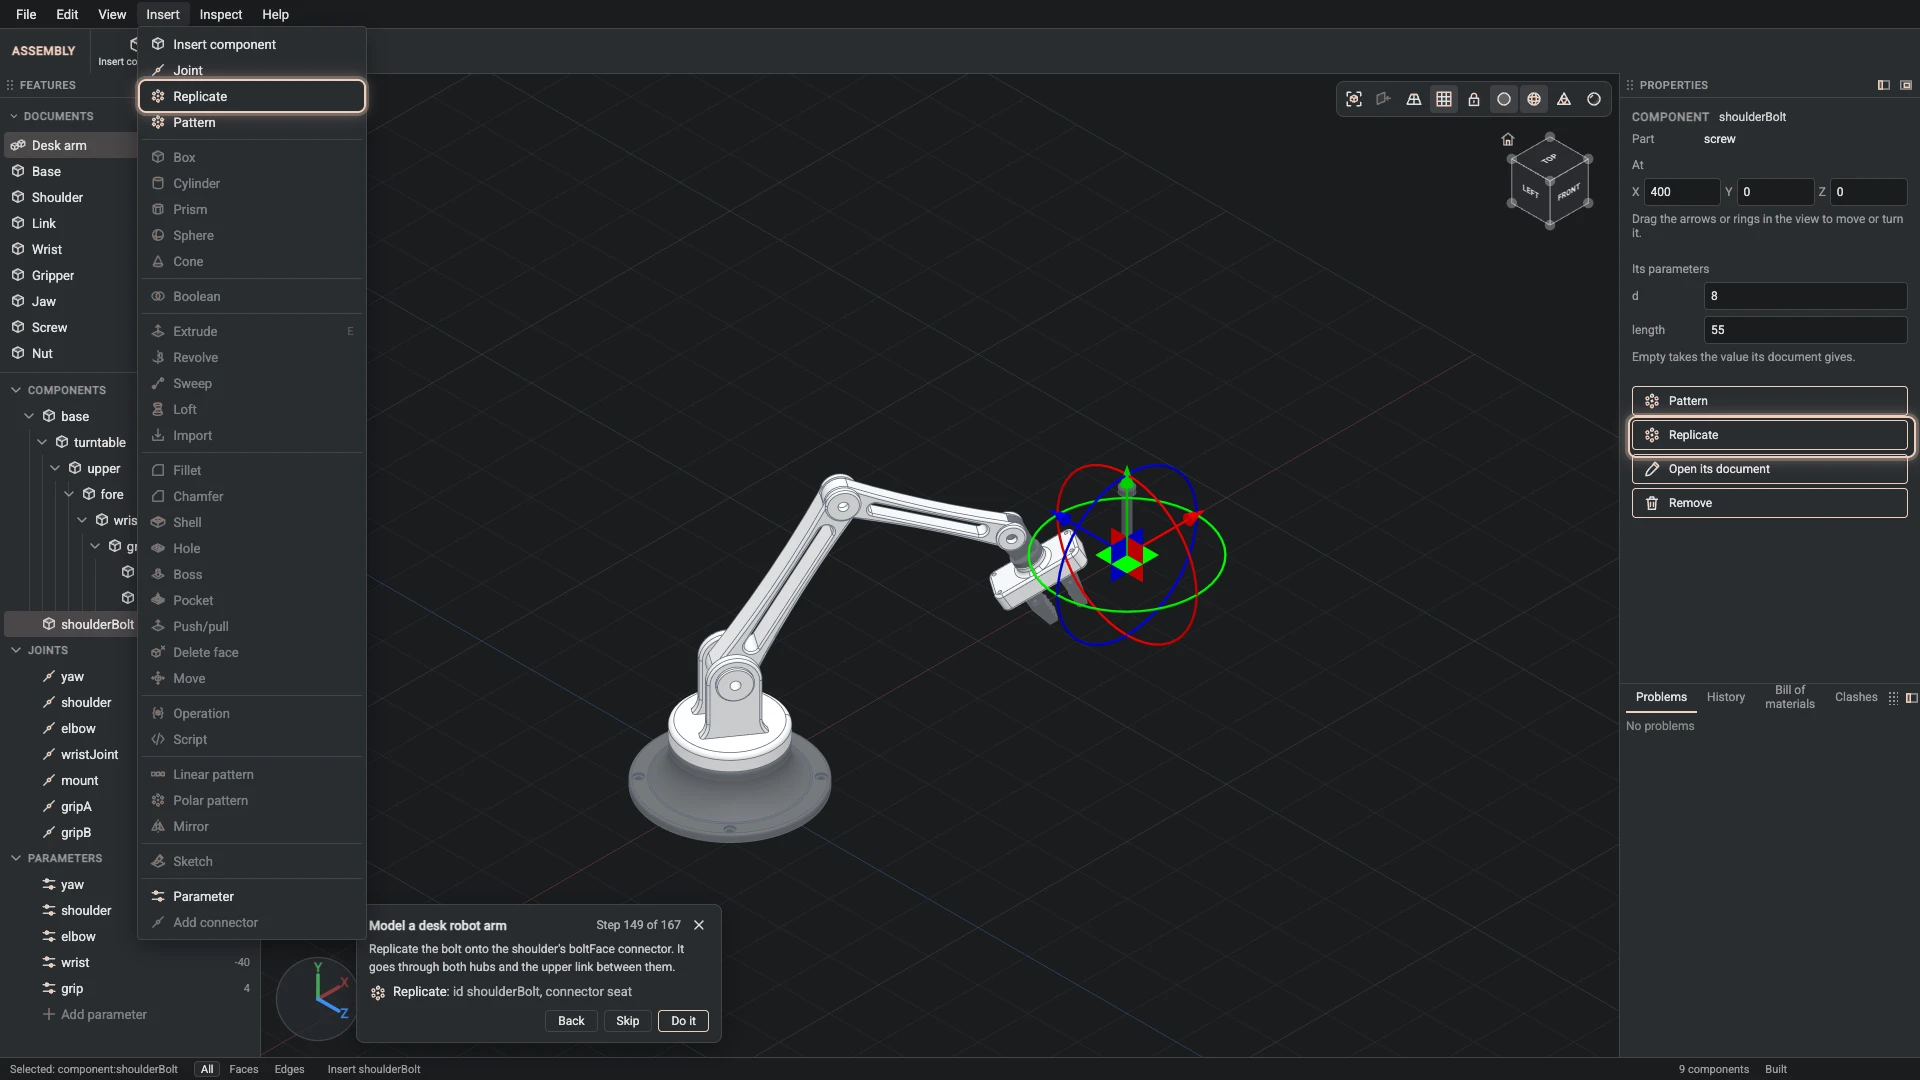Toggle perspective grid view icon
This screenshot has width=1920, height=1080.
click(1414, 99)
